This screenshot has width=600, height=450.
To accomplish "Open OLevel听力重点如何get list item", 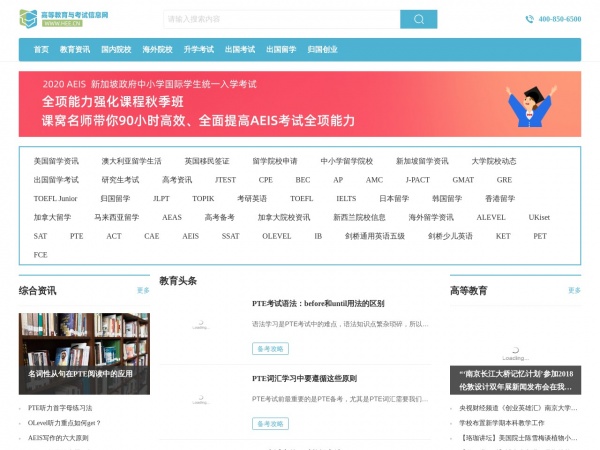I will pos(64,423).
